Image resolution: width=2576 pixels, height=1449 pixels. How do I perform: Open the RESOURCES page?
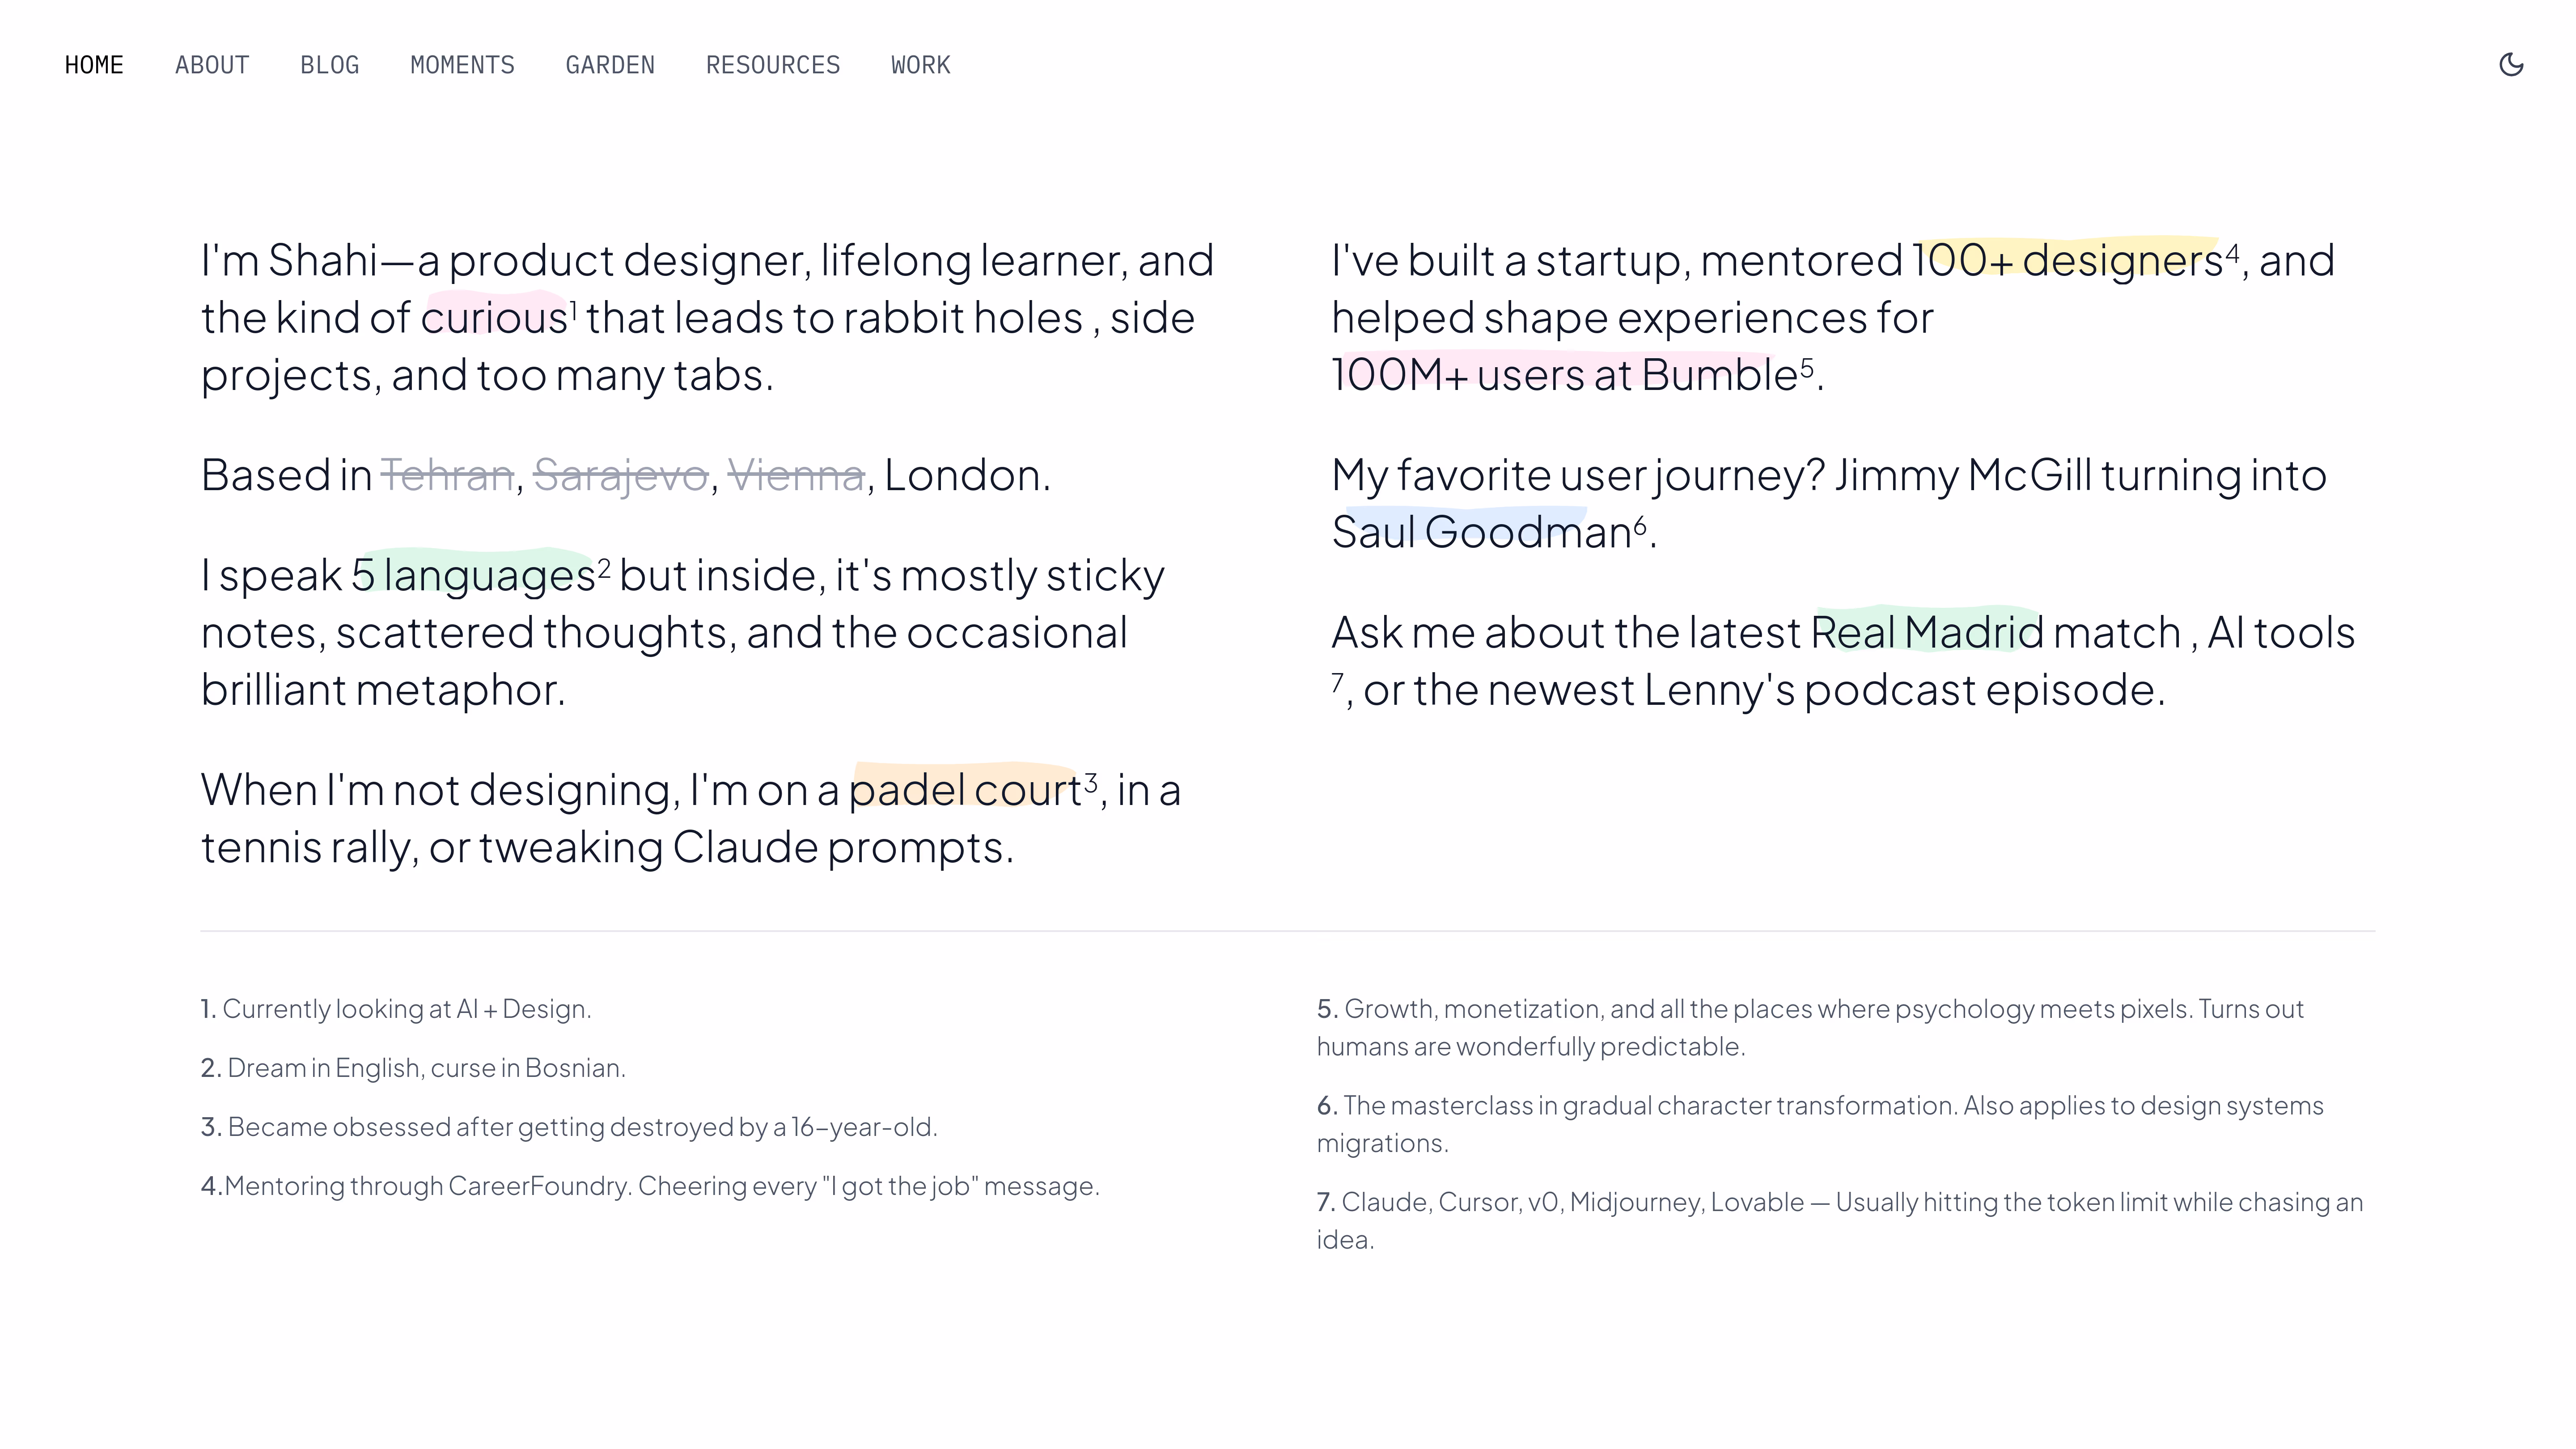click(773, 65)
